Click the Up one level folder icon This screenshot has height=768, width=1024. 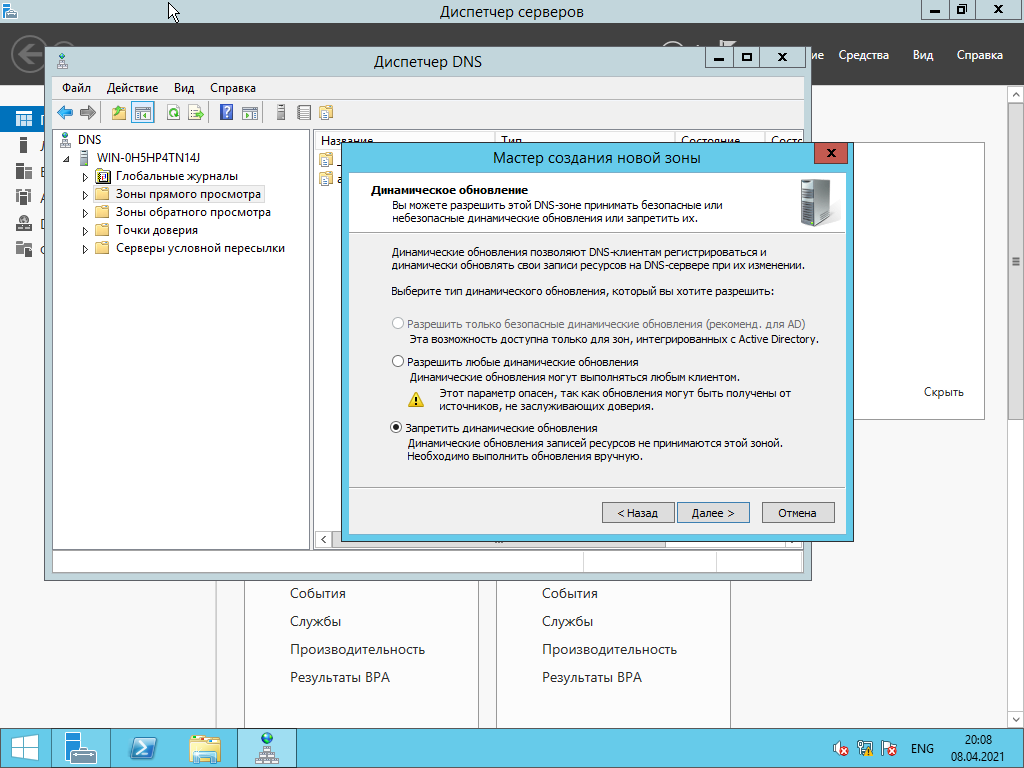tap(118, 113)
